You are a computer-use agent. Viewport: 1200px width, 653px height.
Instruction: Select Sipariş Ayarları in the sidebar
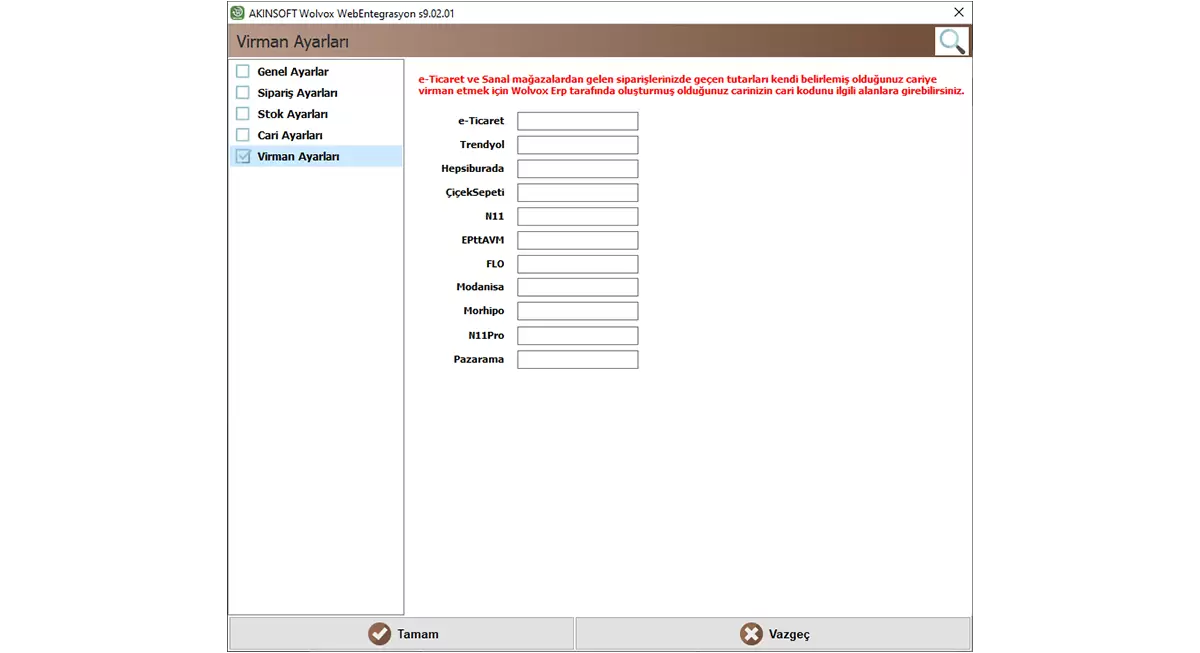pos(297,93)
